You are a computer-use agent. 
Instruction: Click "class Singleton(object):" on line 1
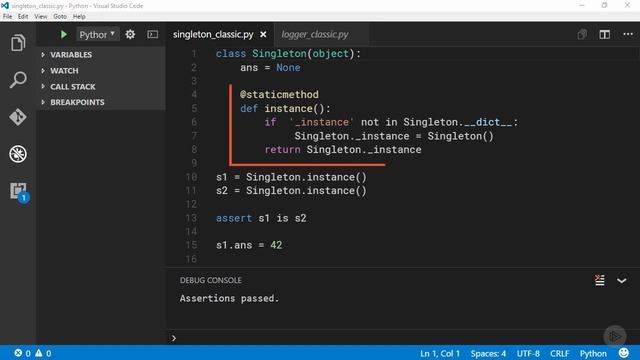288,54
